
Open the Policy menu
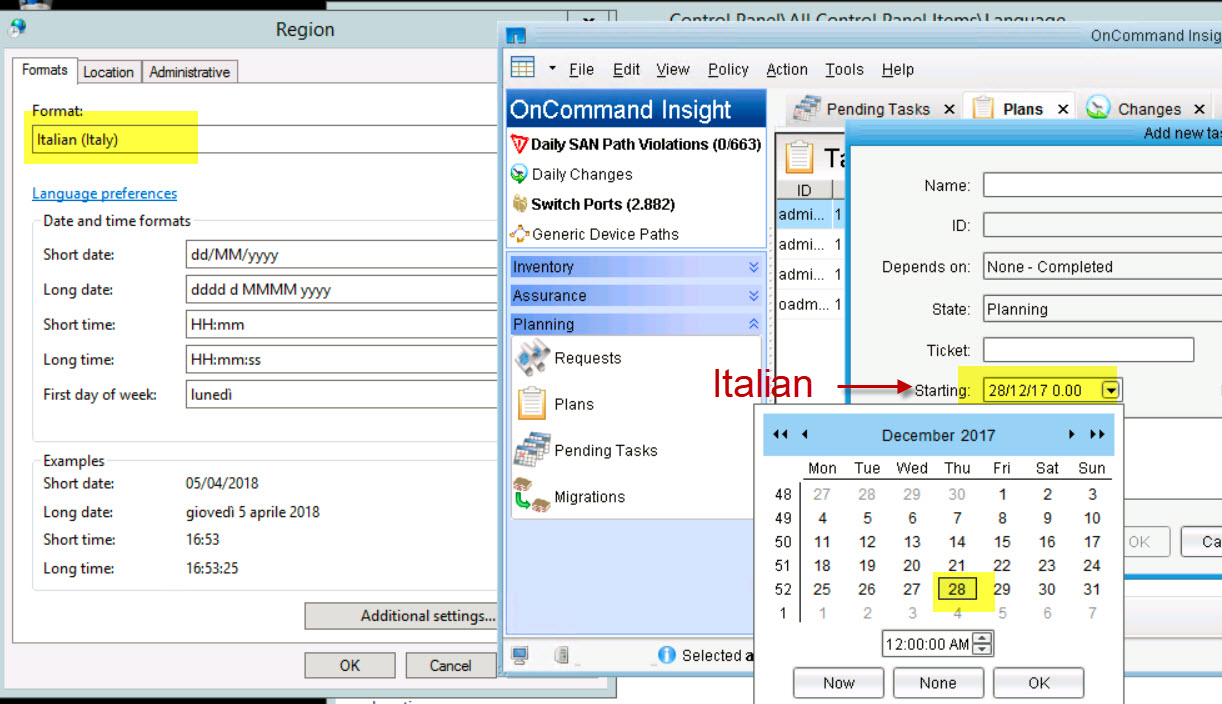tap(728, 69)
